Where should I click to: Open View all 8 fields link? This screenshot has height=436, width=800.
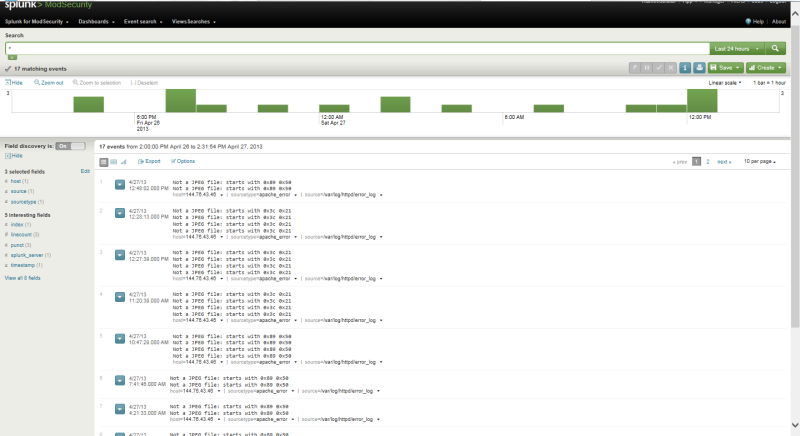pyautogui.click(x=22, y=278)
